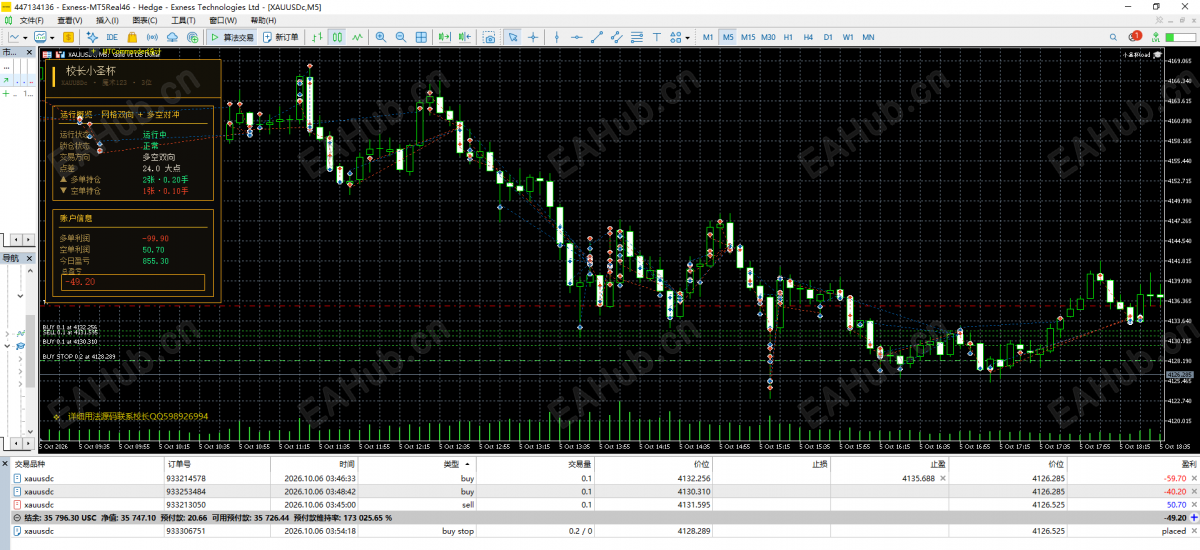Image resolution: width=1200 pixels, height=550 pixels.
Task: Open the VPS cloud hosting icon
Action: coord(172,37)
